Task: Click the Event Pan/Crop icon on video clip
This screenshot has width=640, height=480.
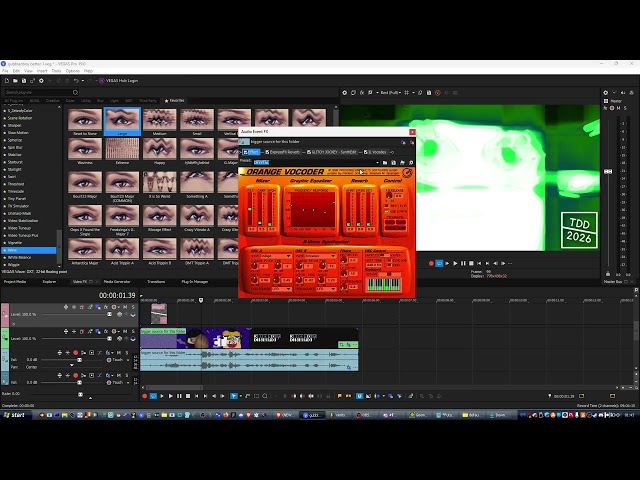Action: [x=342, y=345]
